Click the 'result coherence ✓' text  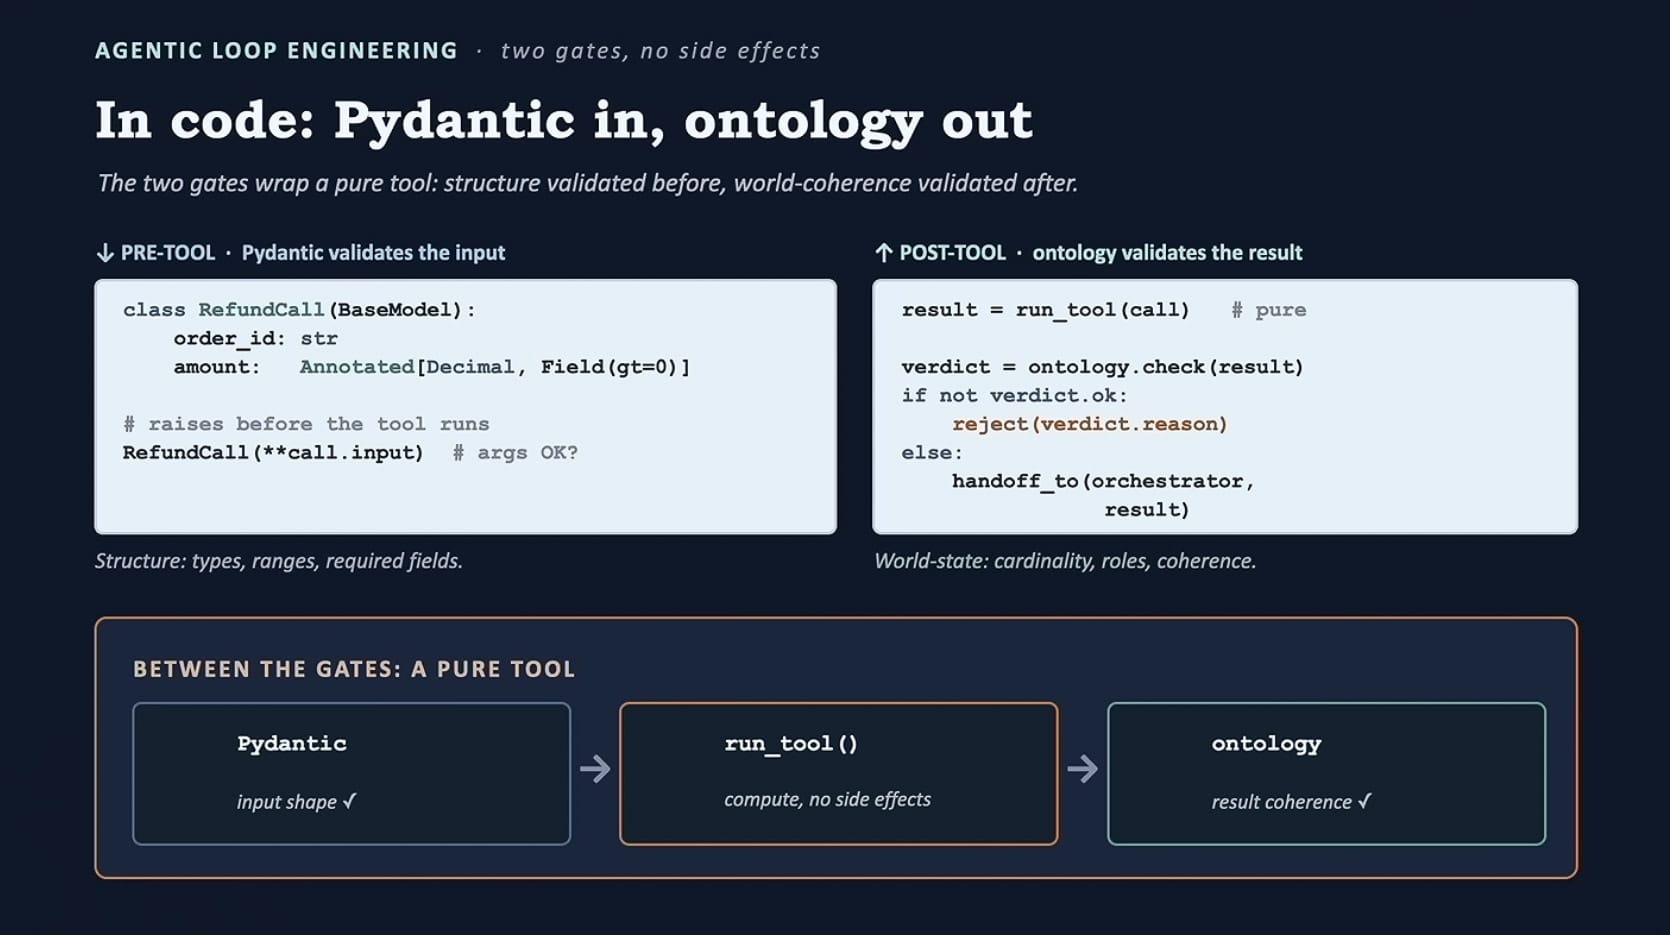coord(1292,802)
